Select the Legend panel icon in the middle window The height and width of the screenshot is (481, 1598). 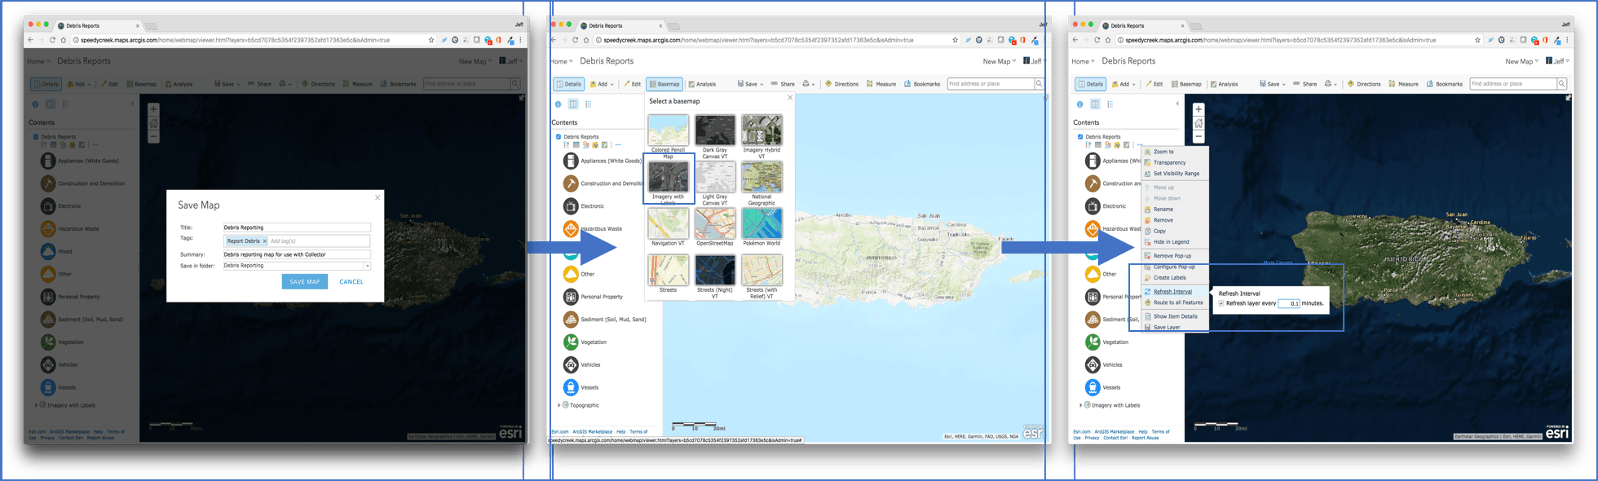point(588,104)
